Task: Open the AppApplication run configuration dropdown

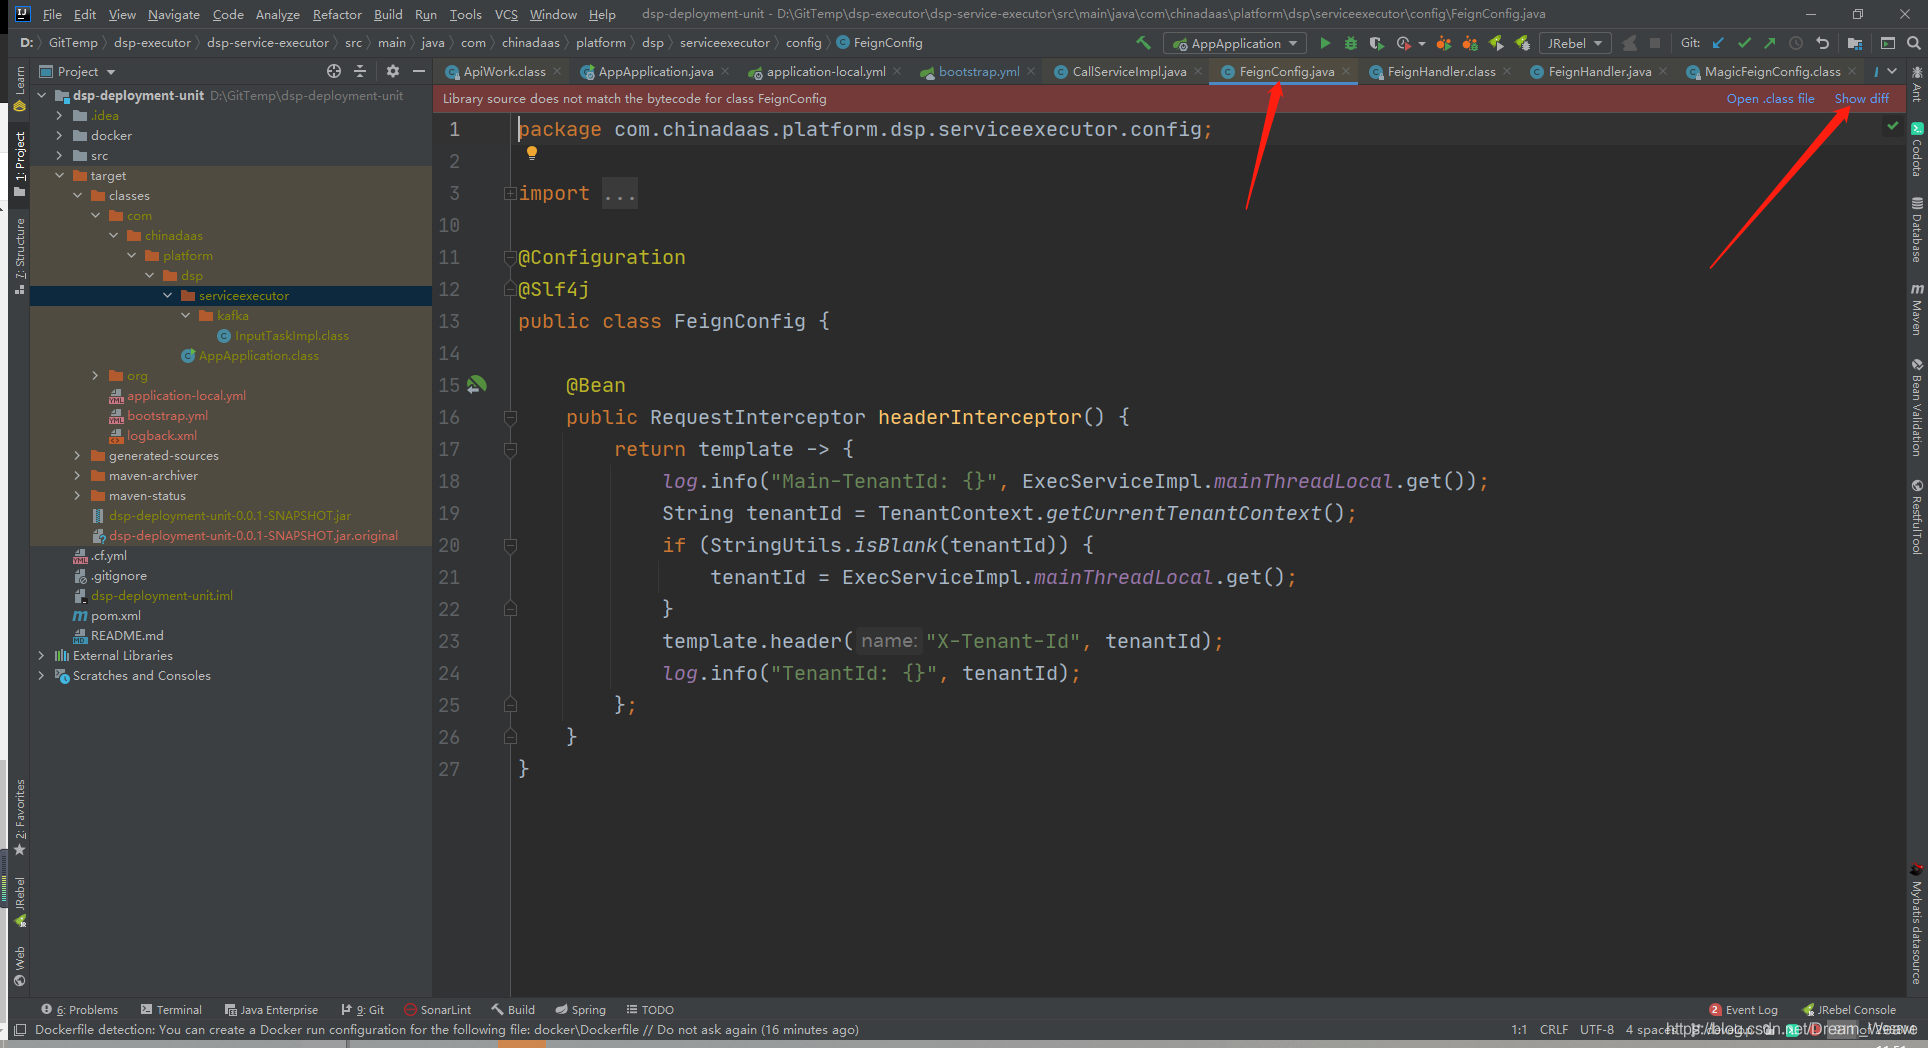Action: [1235, 43]
